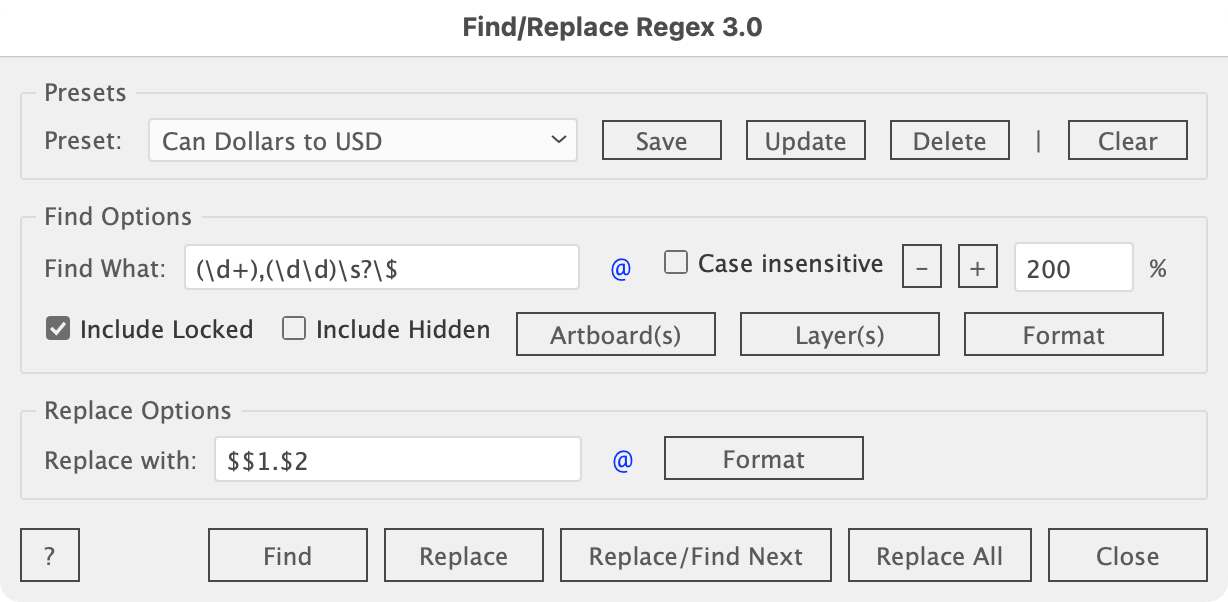
Task: Increase zoom with the plus button
Action: (978, 268)
